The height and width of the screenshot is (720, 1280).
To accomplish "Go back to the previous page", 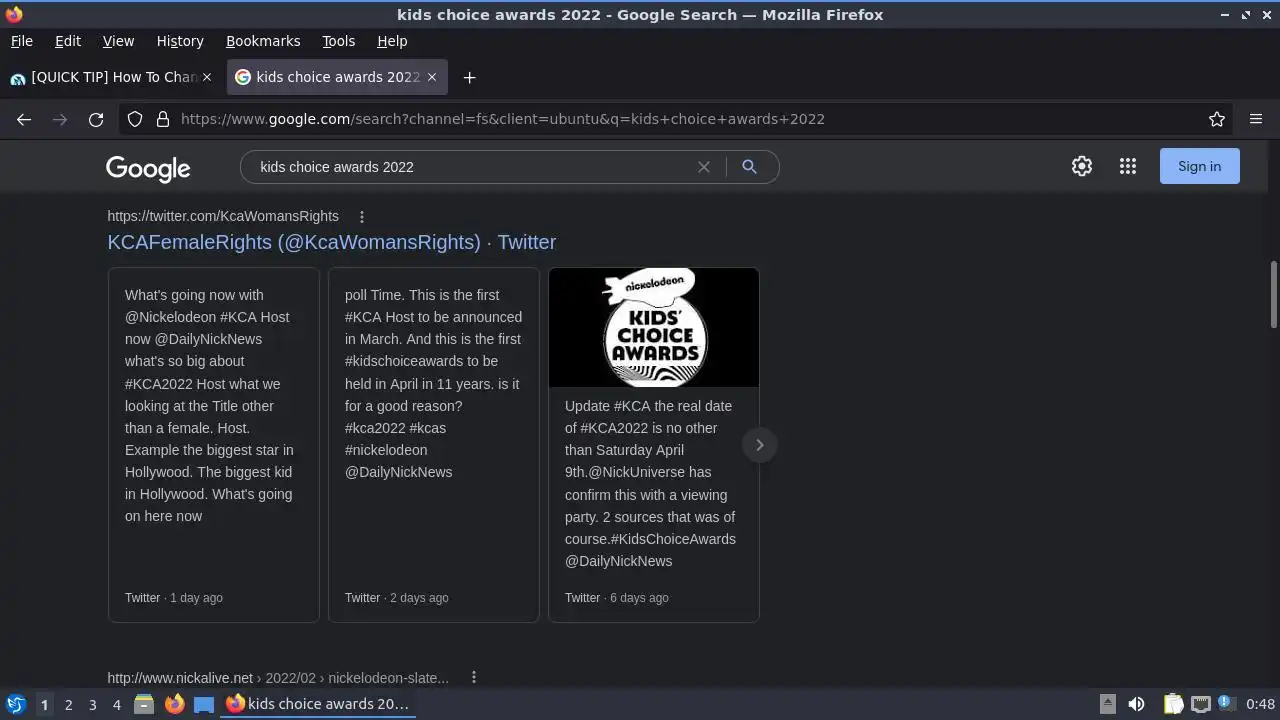I will pyautogui.click(x=24, y=119).
